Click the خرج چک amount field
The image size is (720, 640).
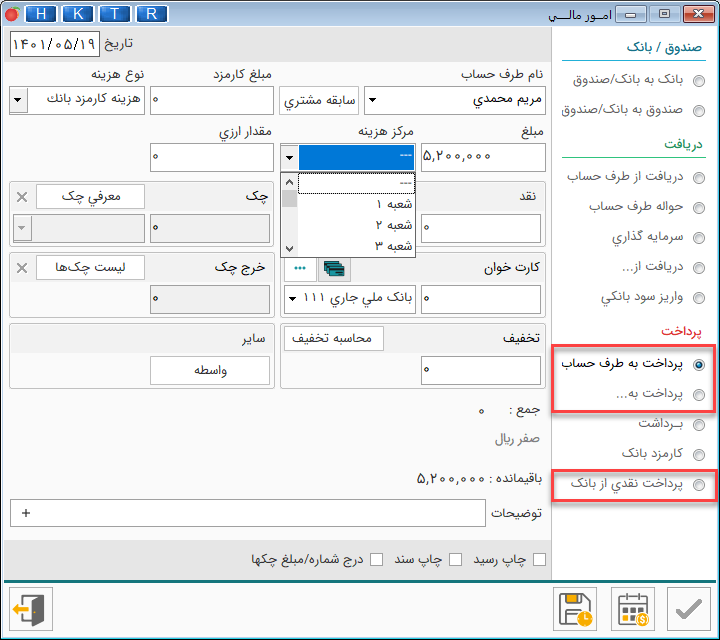210,299
